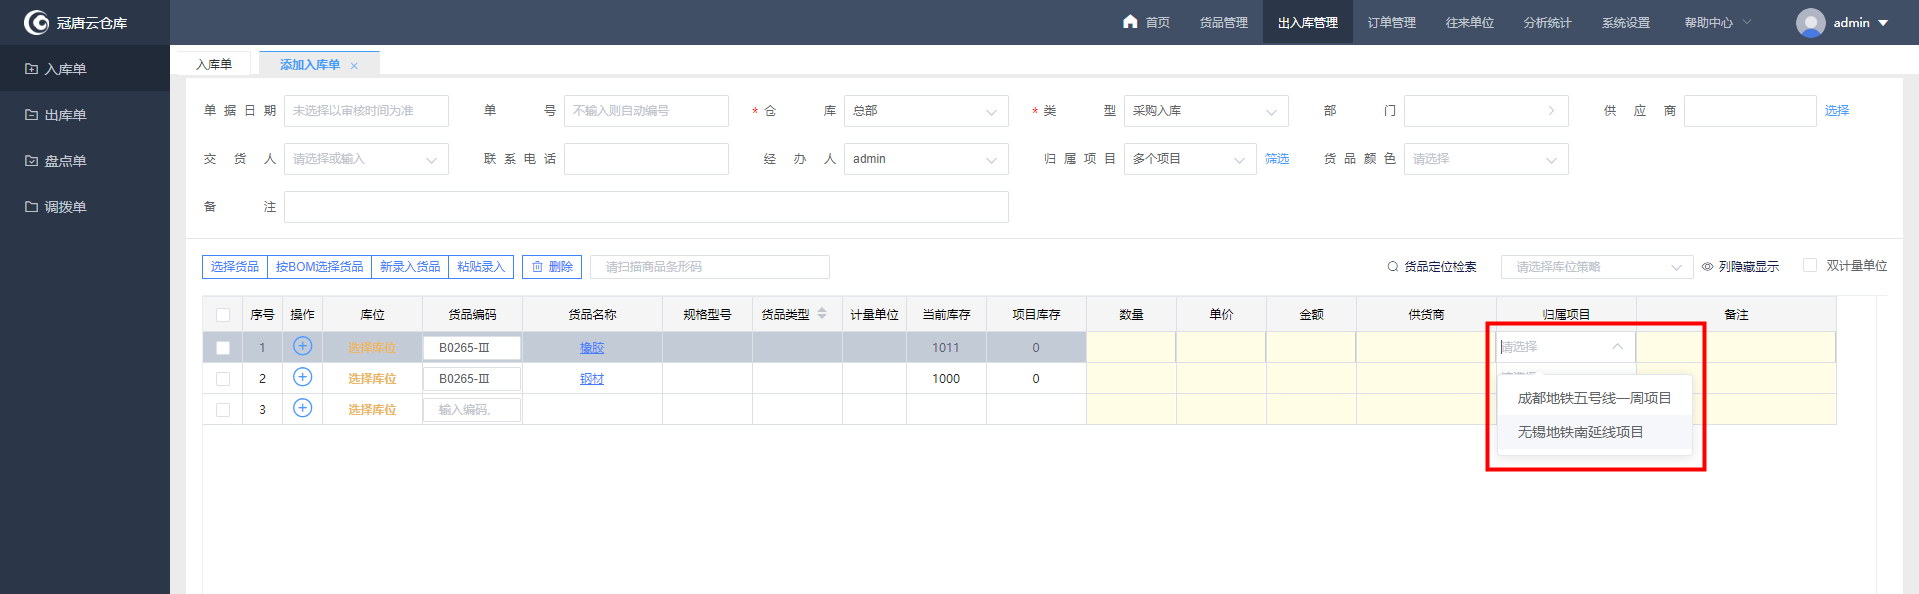
Task: Close the 添加入库单 tab
Action: point(354,66)
